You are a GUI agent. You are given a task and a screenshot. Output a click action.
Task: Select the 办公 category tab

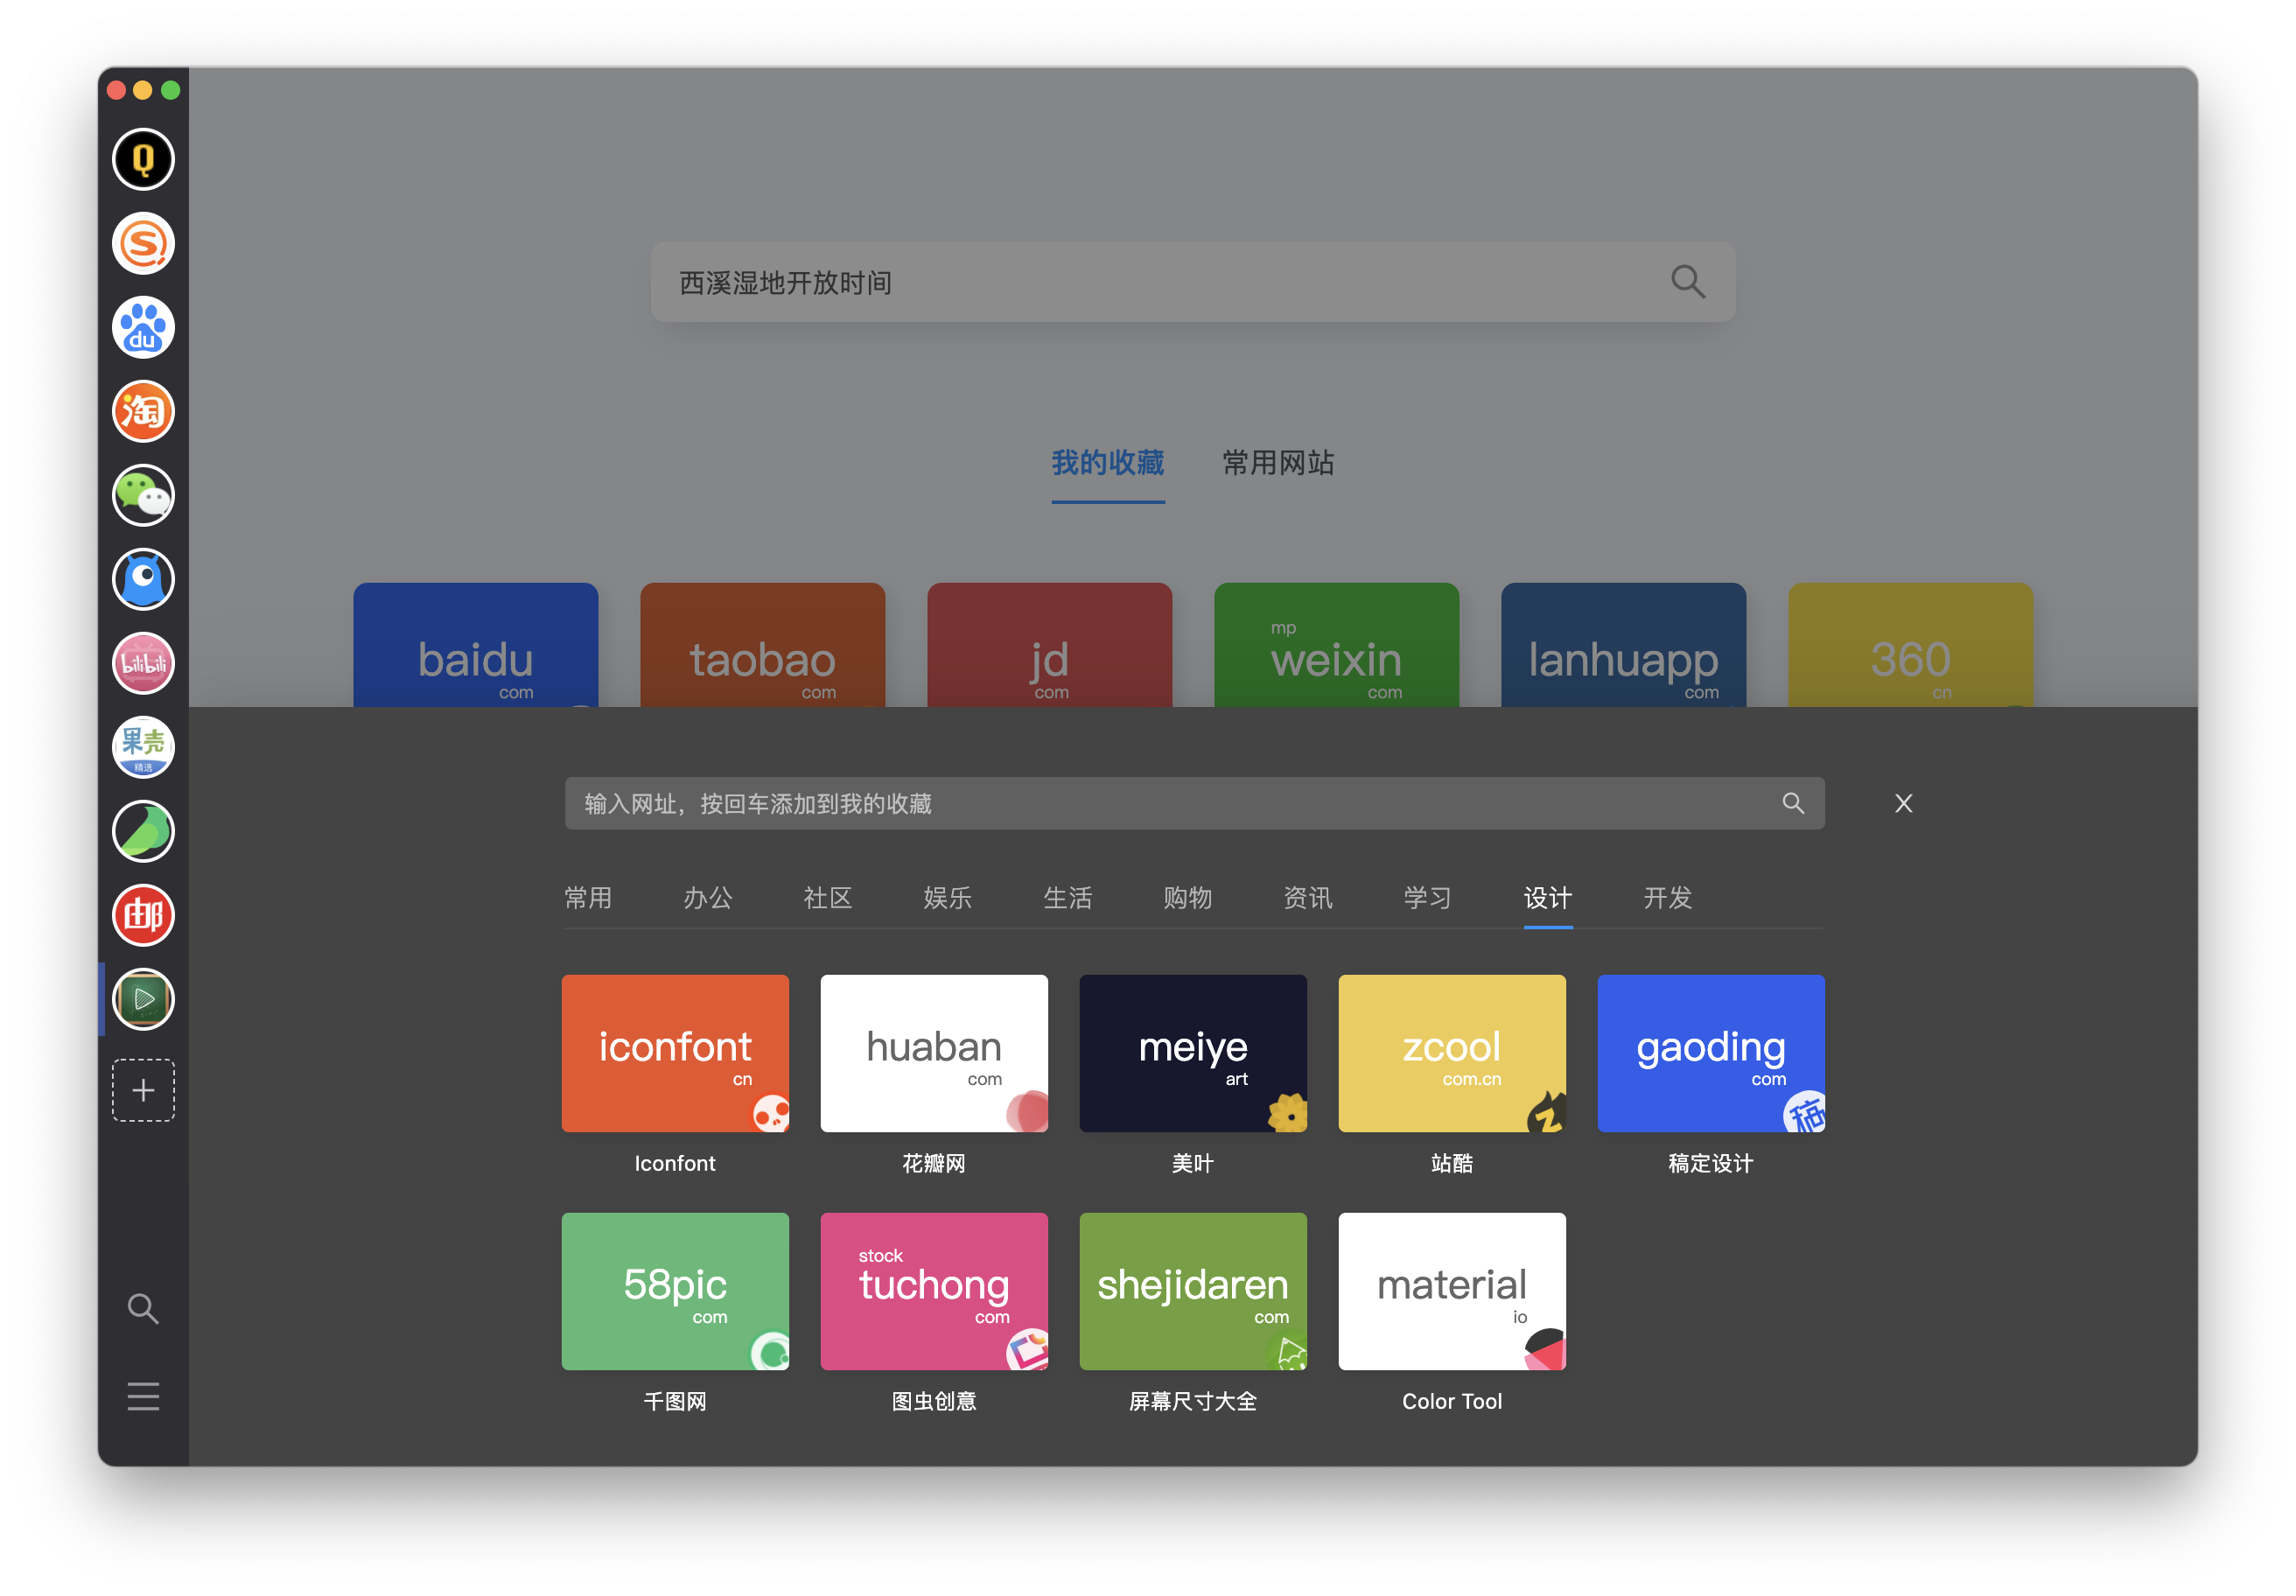(x=707, y=897)
